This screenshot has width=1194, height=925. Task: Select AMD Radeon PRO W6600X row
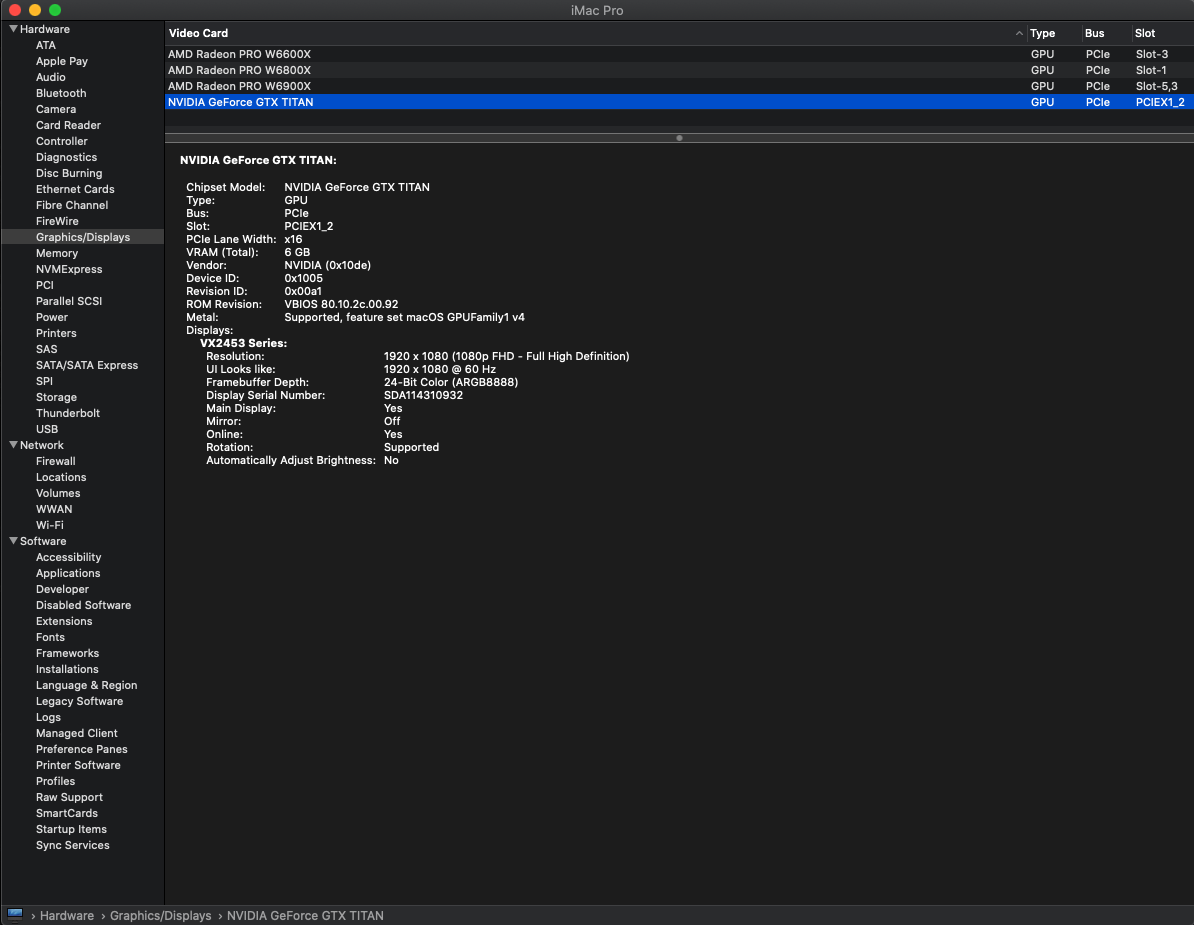(679, 54)
